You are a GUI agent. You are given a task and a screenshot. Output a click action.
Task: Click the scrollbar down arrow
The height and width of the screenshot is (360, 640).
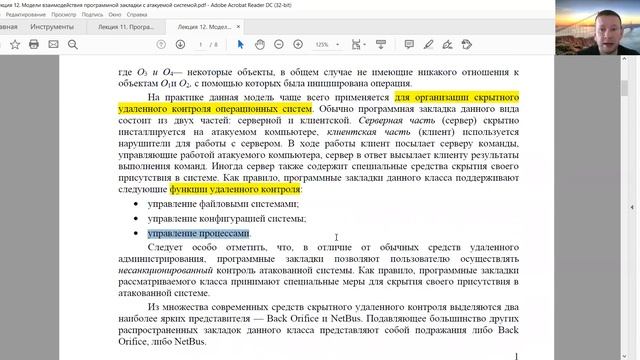tap(624, 356)
